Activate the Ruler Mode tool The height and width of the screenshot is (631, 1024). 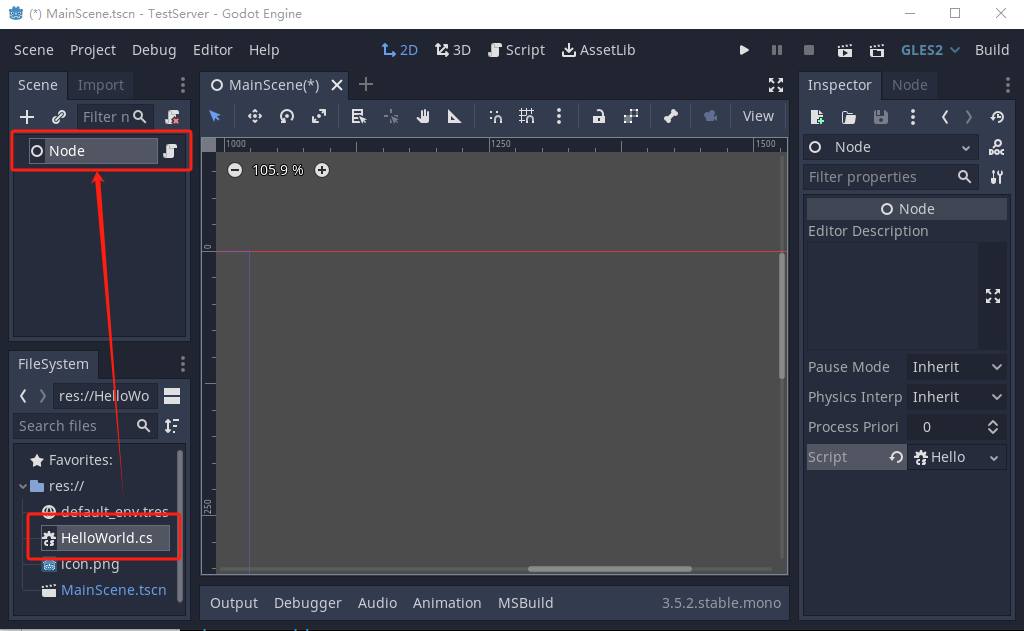tap(455, 116)
